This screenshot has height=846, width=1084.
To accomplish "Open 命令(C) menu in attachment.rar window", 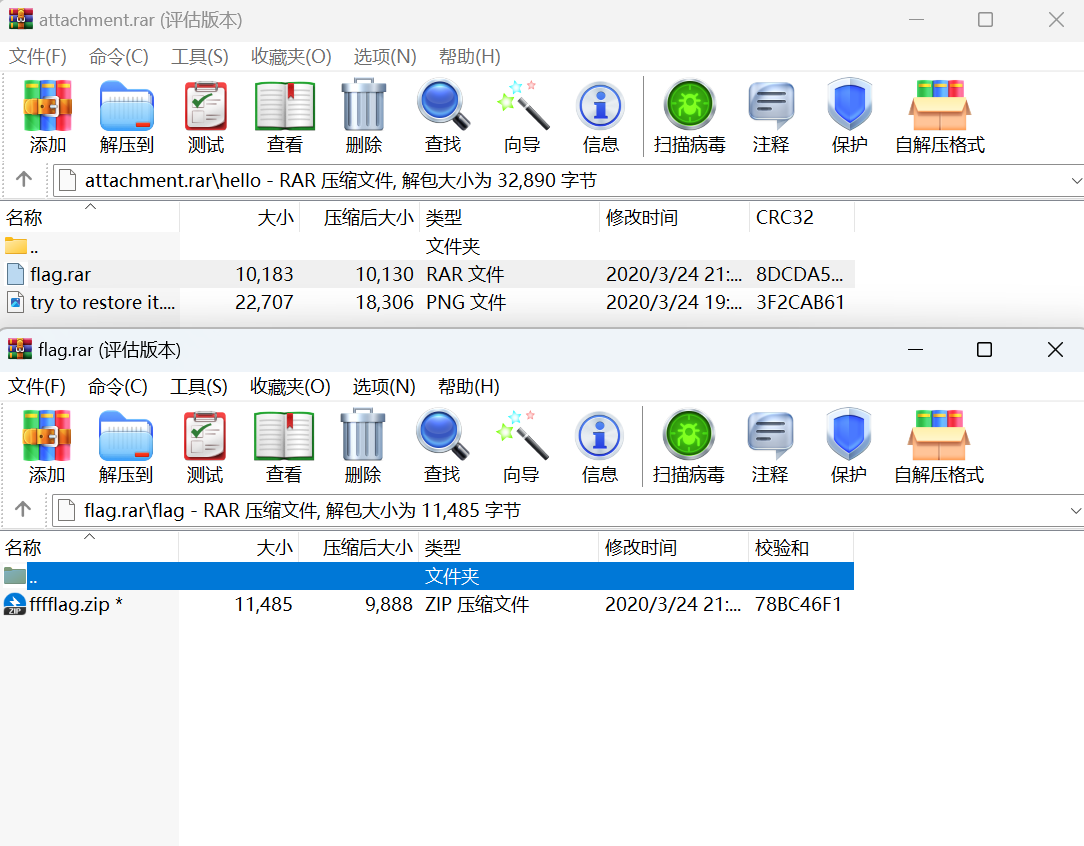I will coord(119,57).
